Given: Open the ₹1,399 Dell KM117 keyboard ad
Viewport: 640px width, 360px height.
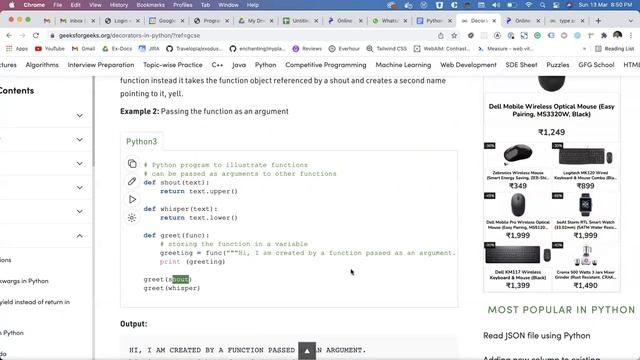Looking at the screenshot, I should tap(518, 266).
